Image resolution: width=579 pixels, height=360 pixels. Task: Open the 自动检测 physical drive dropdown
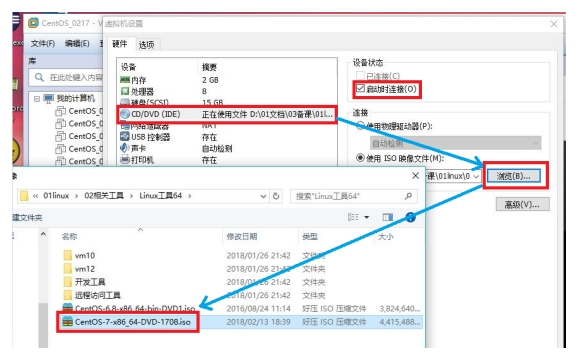[x=455, y=143]
